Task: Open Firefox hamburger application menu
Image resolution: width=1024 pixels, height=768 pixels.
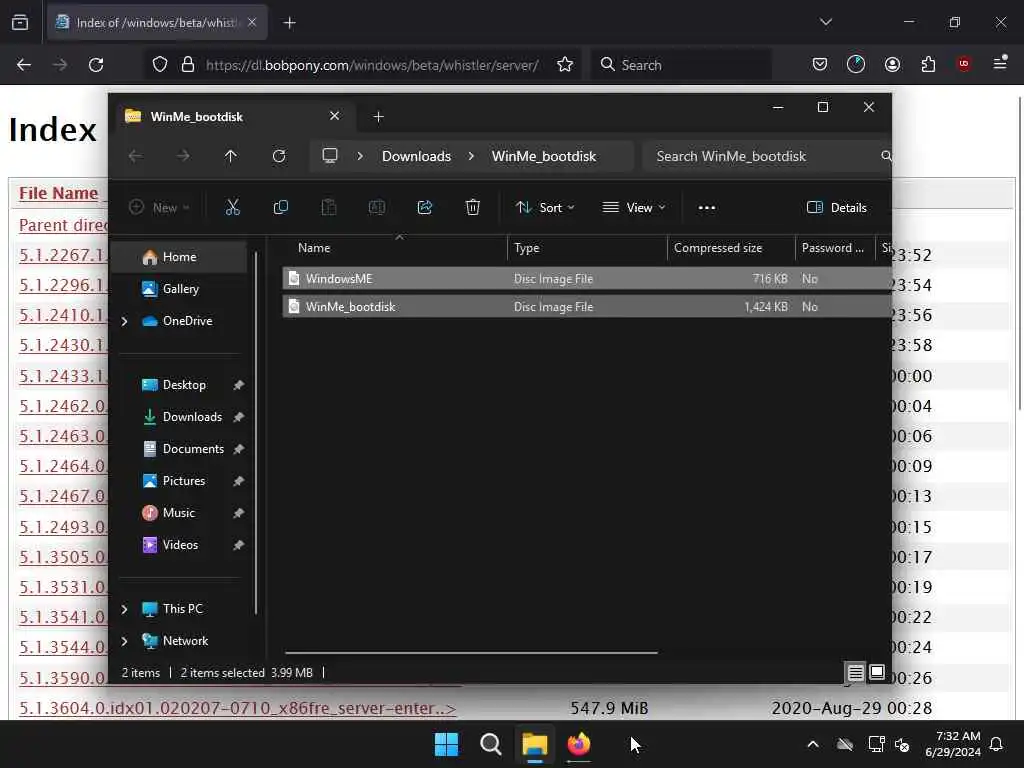Action: click(1000, 63)
